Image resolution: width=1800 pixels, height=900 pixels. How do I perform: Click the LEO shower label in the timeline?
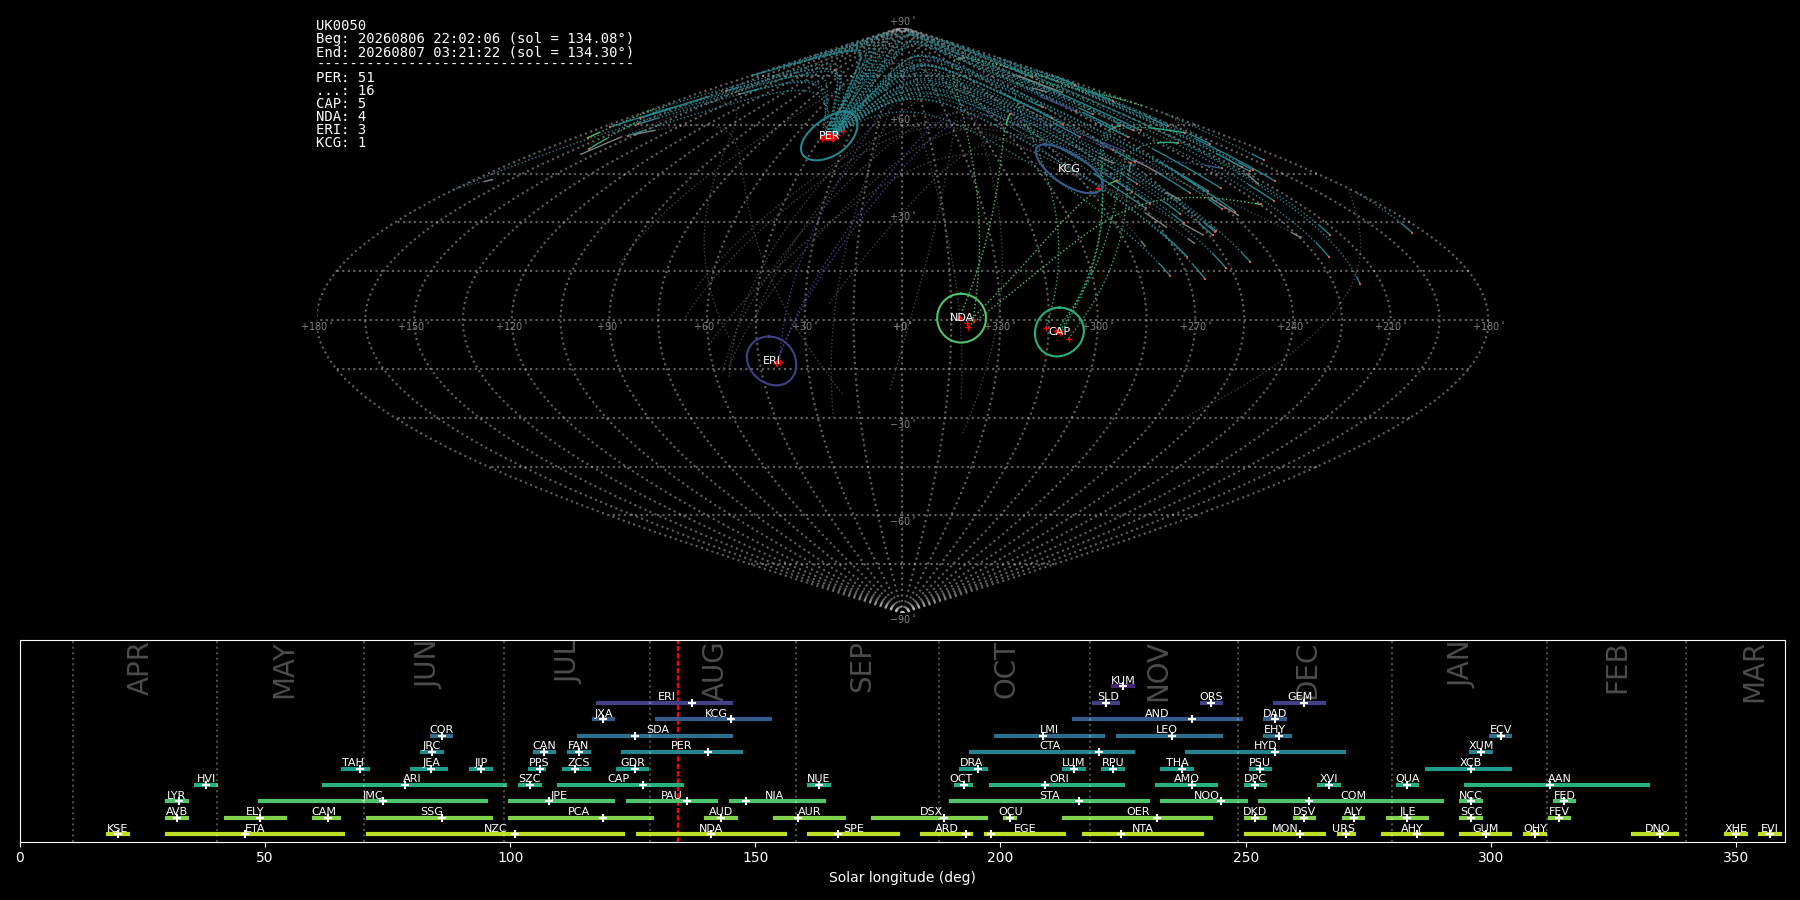click(x=1167, y=730)
